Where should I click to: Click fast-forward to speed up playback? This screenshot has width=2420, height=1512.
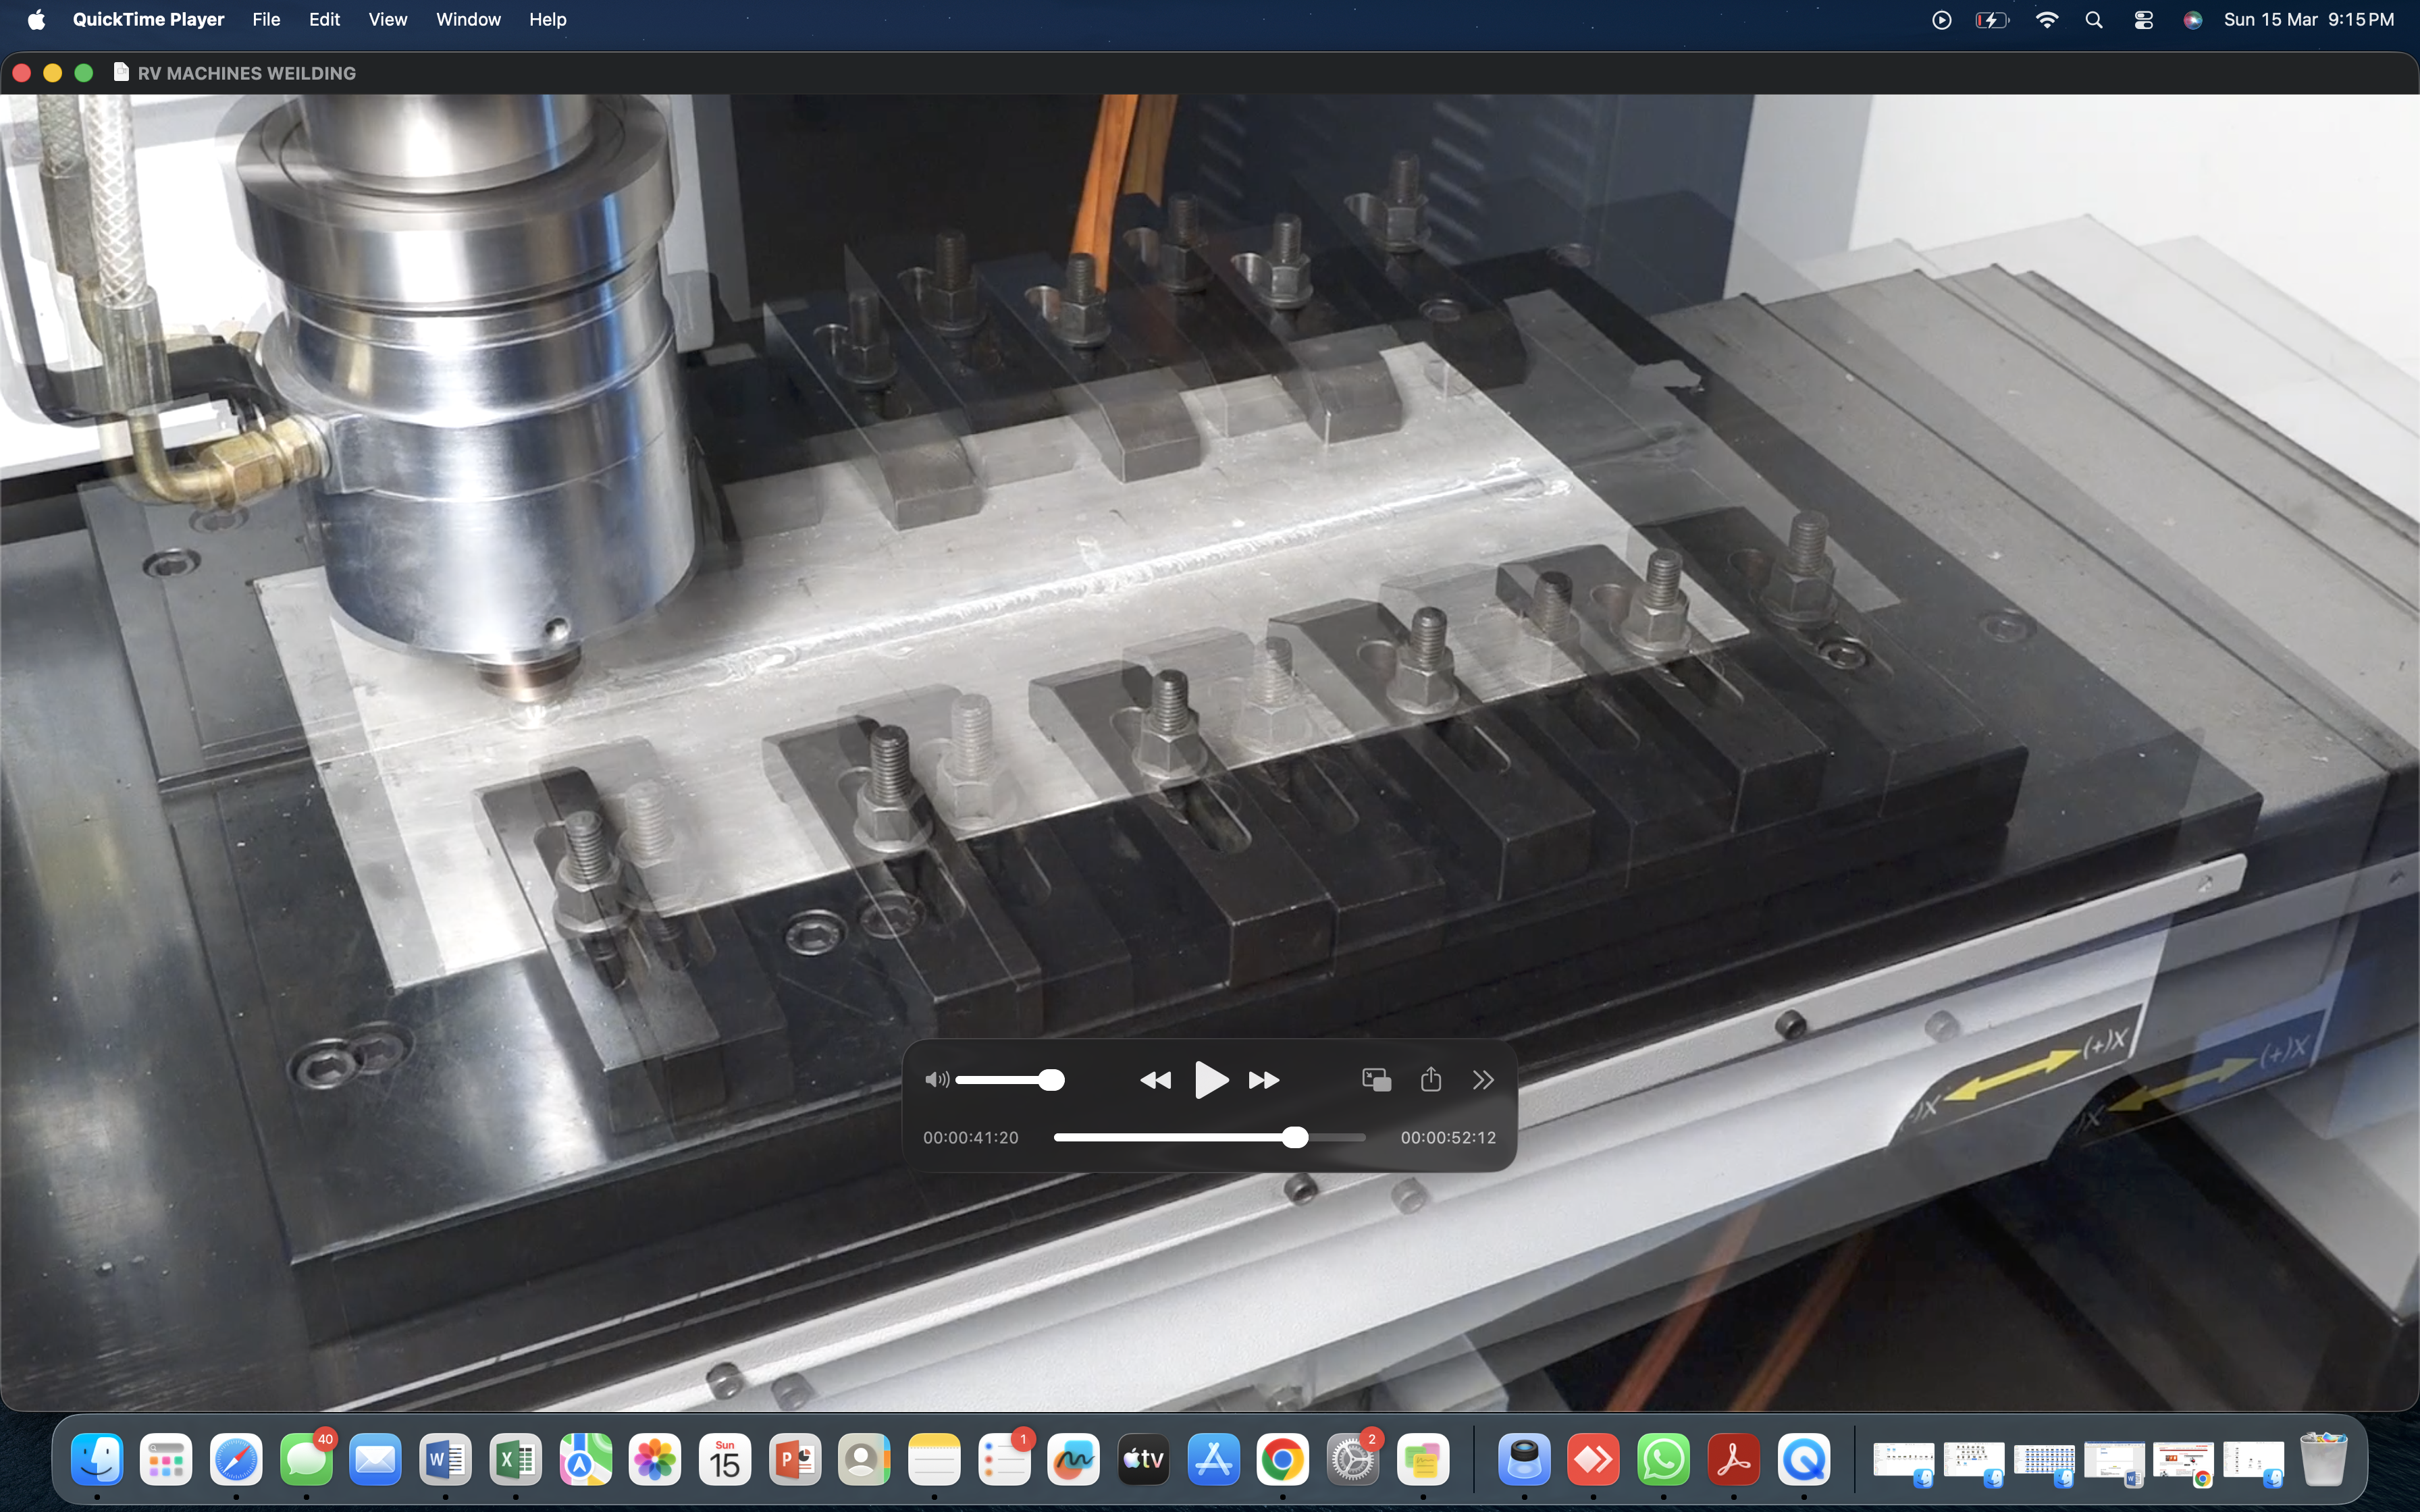pyautogui.click(x=1264, y=1079)
